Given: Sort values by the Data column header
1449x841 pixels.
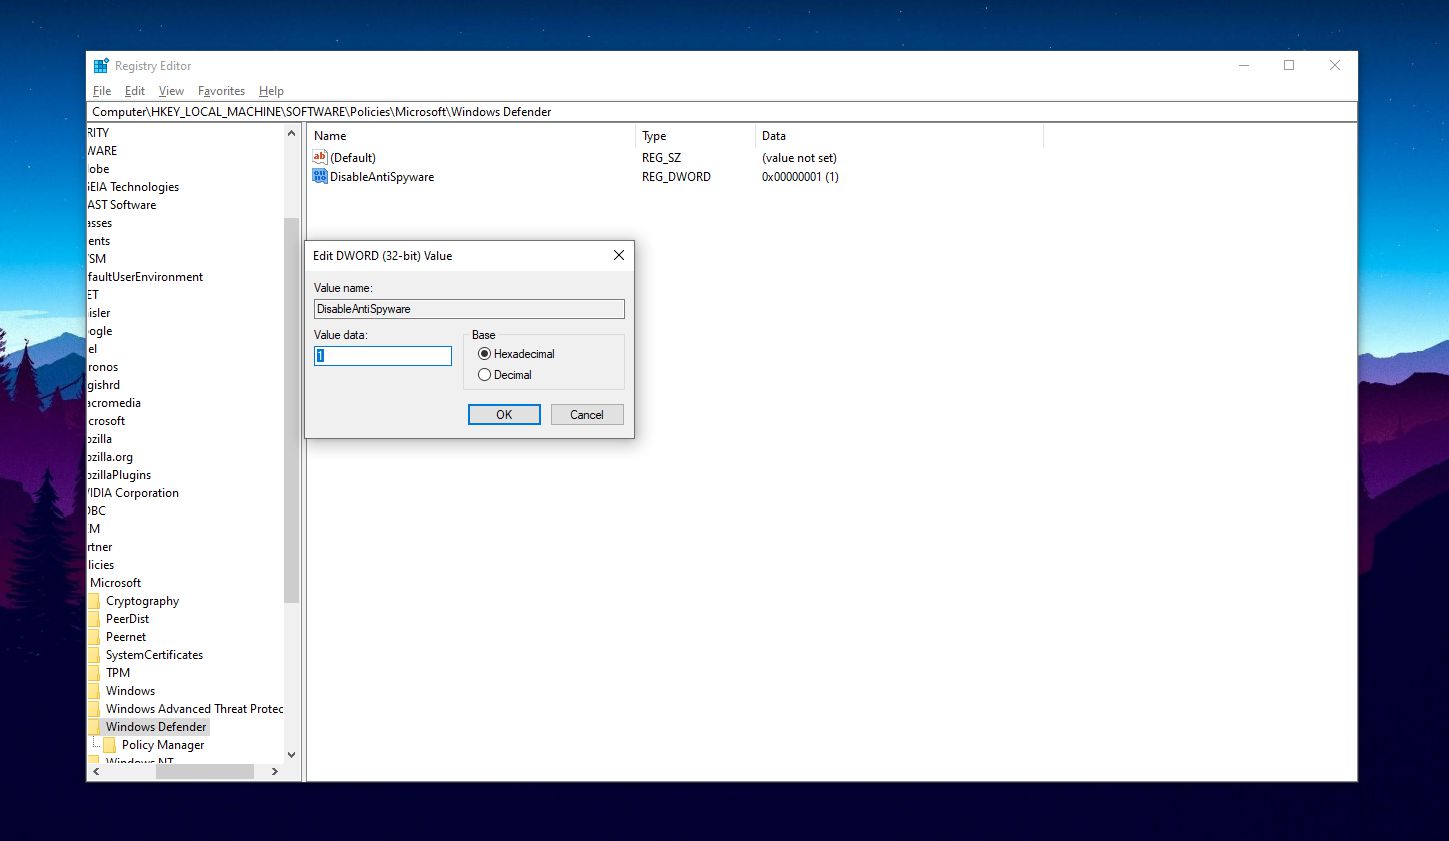Looking at the screenshot, I should pos(899,136).
